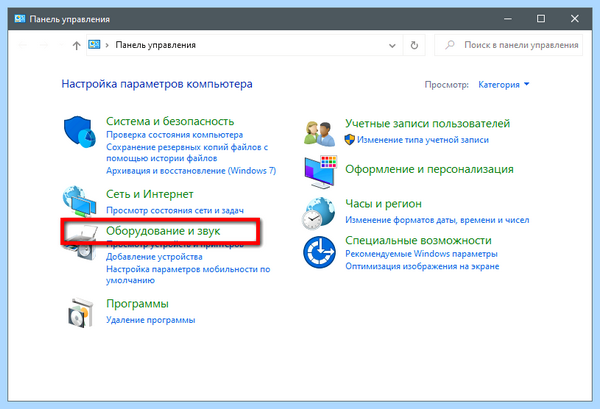The image size is (600, 409).
Task: Click the Специальные возможности blue circle icon
Action: tap(319, 252)
